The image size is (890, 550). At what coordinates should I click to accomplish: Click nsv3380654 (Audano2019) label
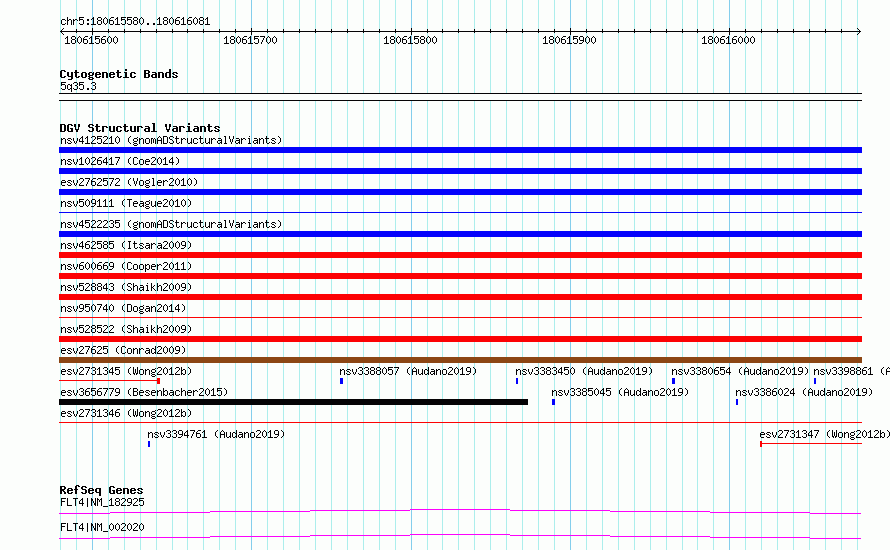click(x=740, y=371)
